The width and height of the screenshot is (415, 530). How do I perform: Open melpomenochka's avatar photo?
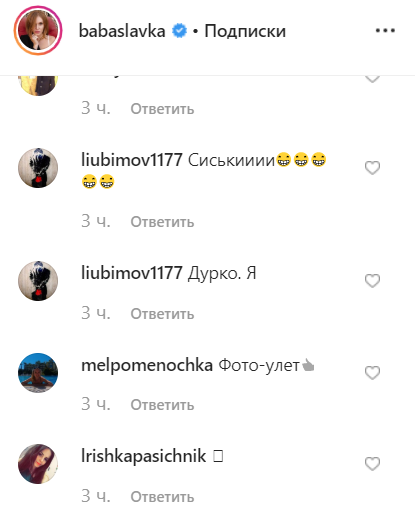[x=38, y=373]
